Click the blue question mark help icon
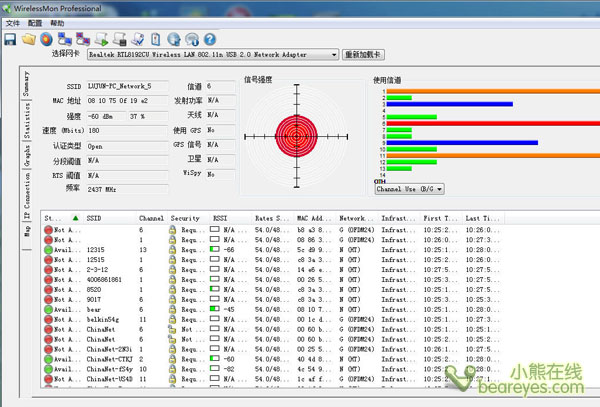 [x=210, y=39]
